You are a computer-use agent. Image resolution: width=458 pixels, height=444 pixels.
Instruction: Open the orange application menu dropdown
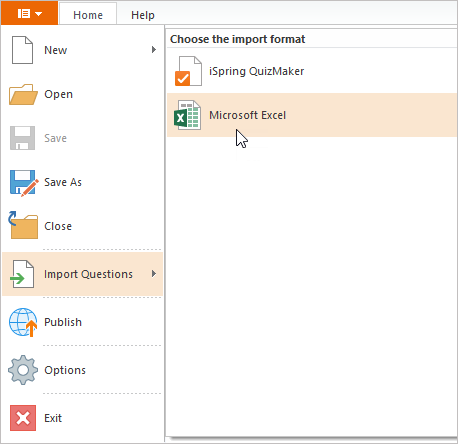29,13
